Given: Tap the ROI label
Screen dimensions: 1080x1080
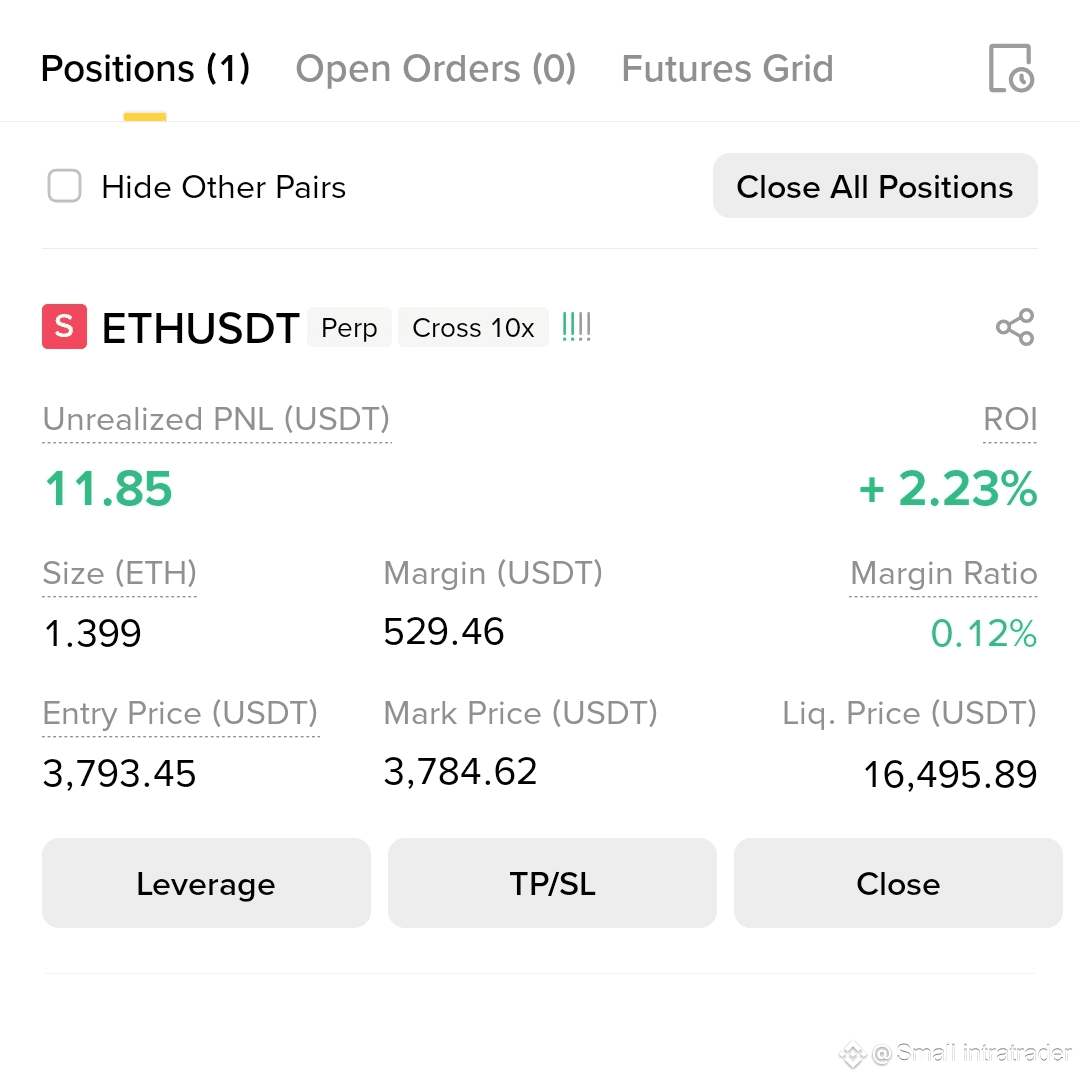Looking at the screenshot, I should click(1010, 419).
